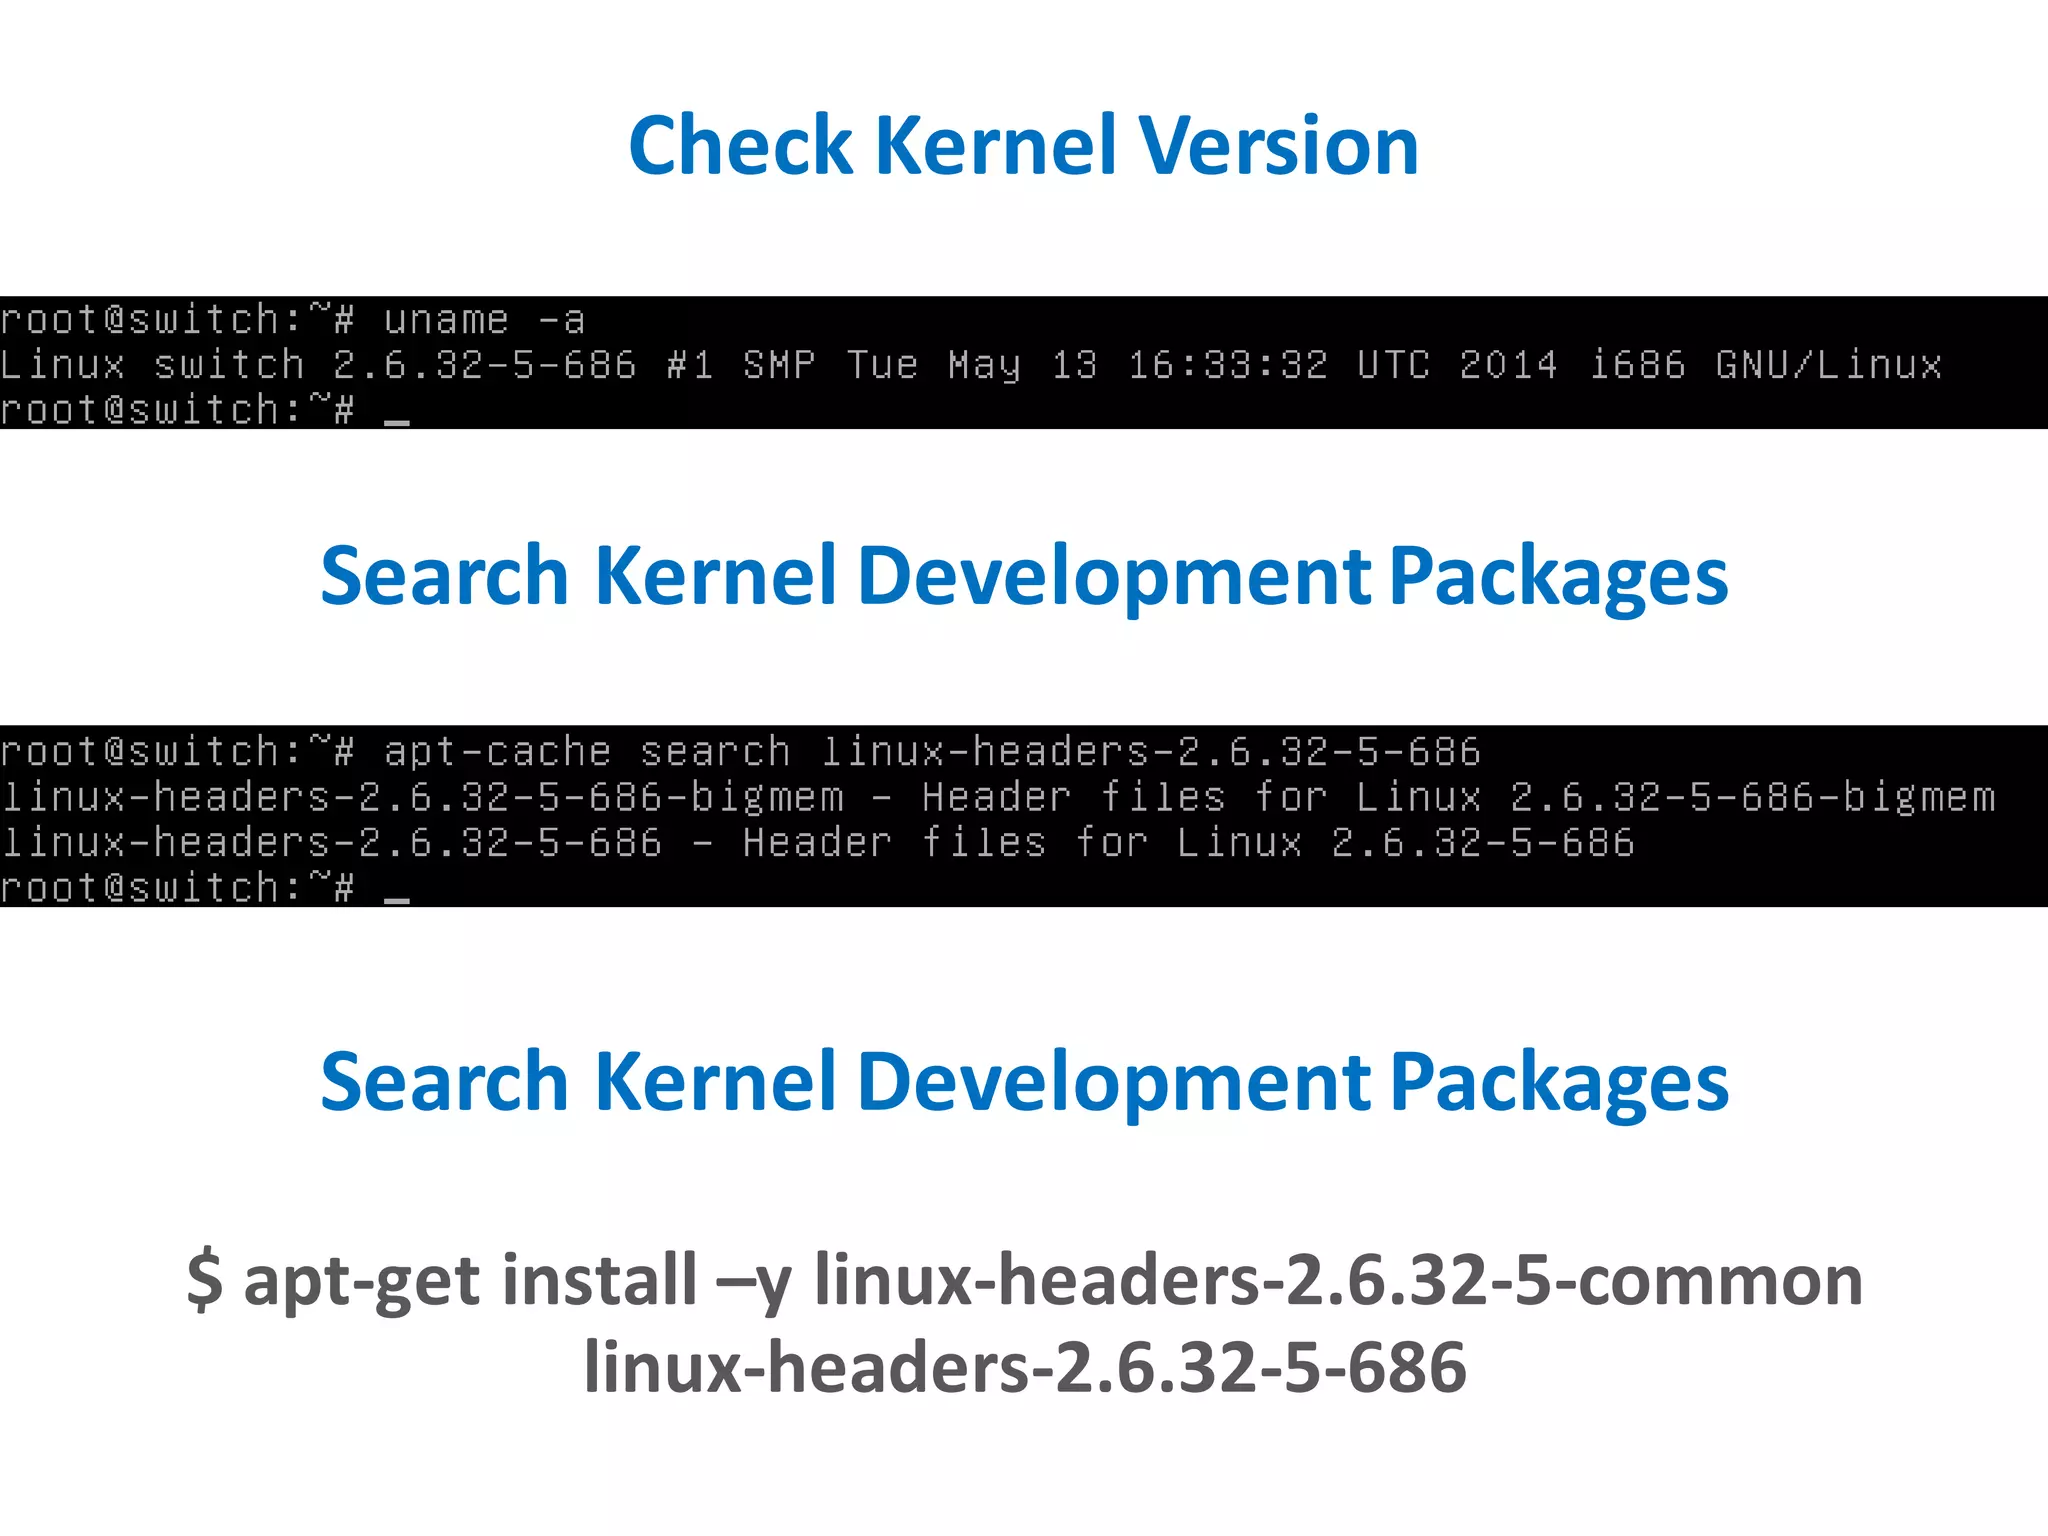Click the 'apt-cache search' command text
This screenshot has width=2048, height=1536.
tap(586, 752)
